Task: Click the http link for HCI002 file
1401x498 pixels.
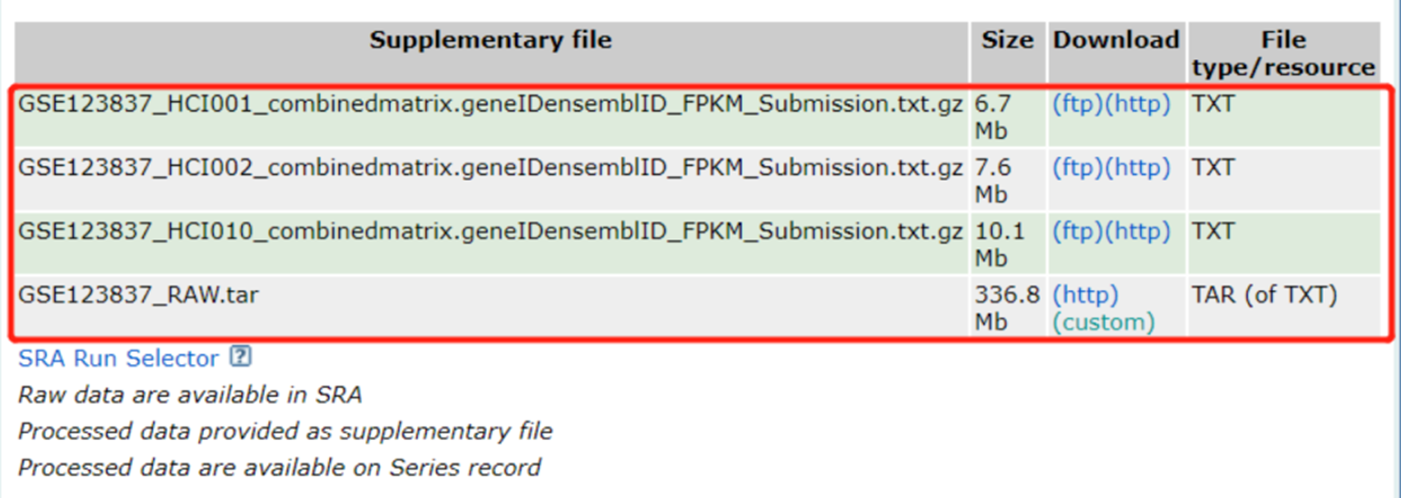Action: 1136,168
